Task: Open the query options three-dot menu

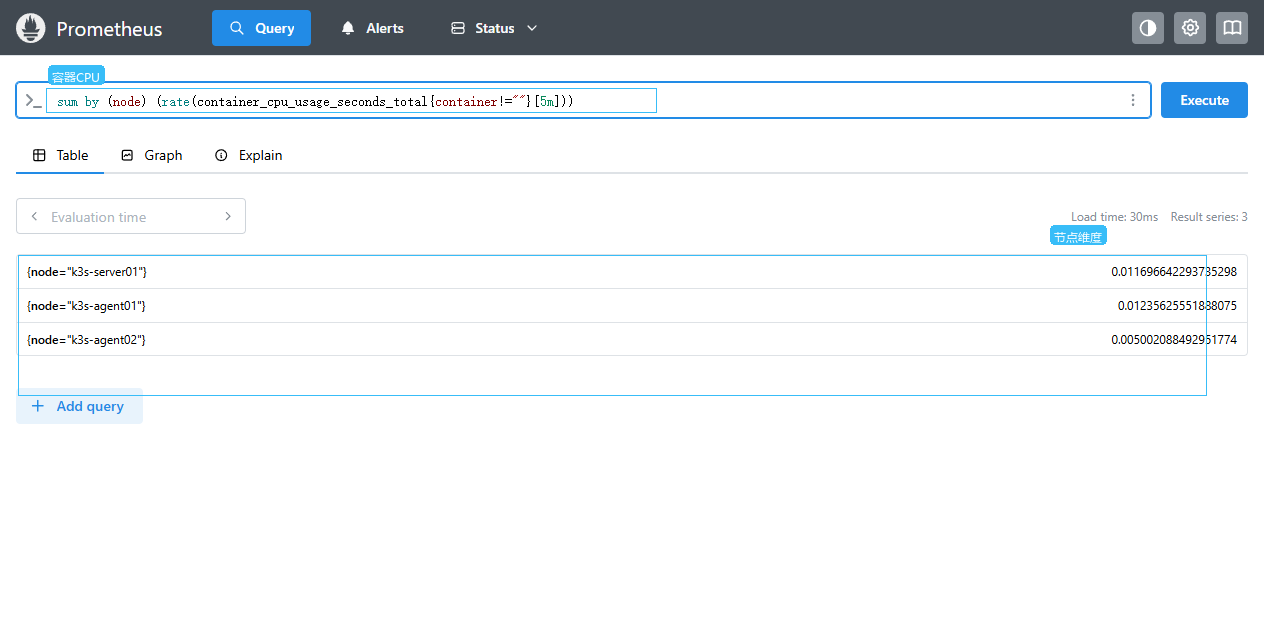Action: pos(1133,100)
